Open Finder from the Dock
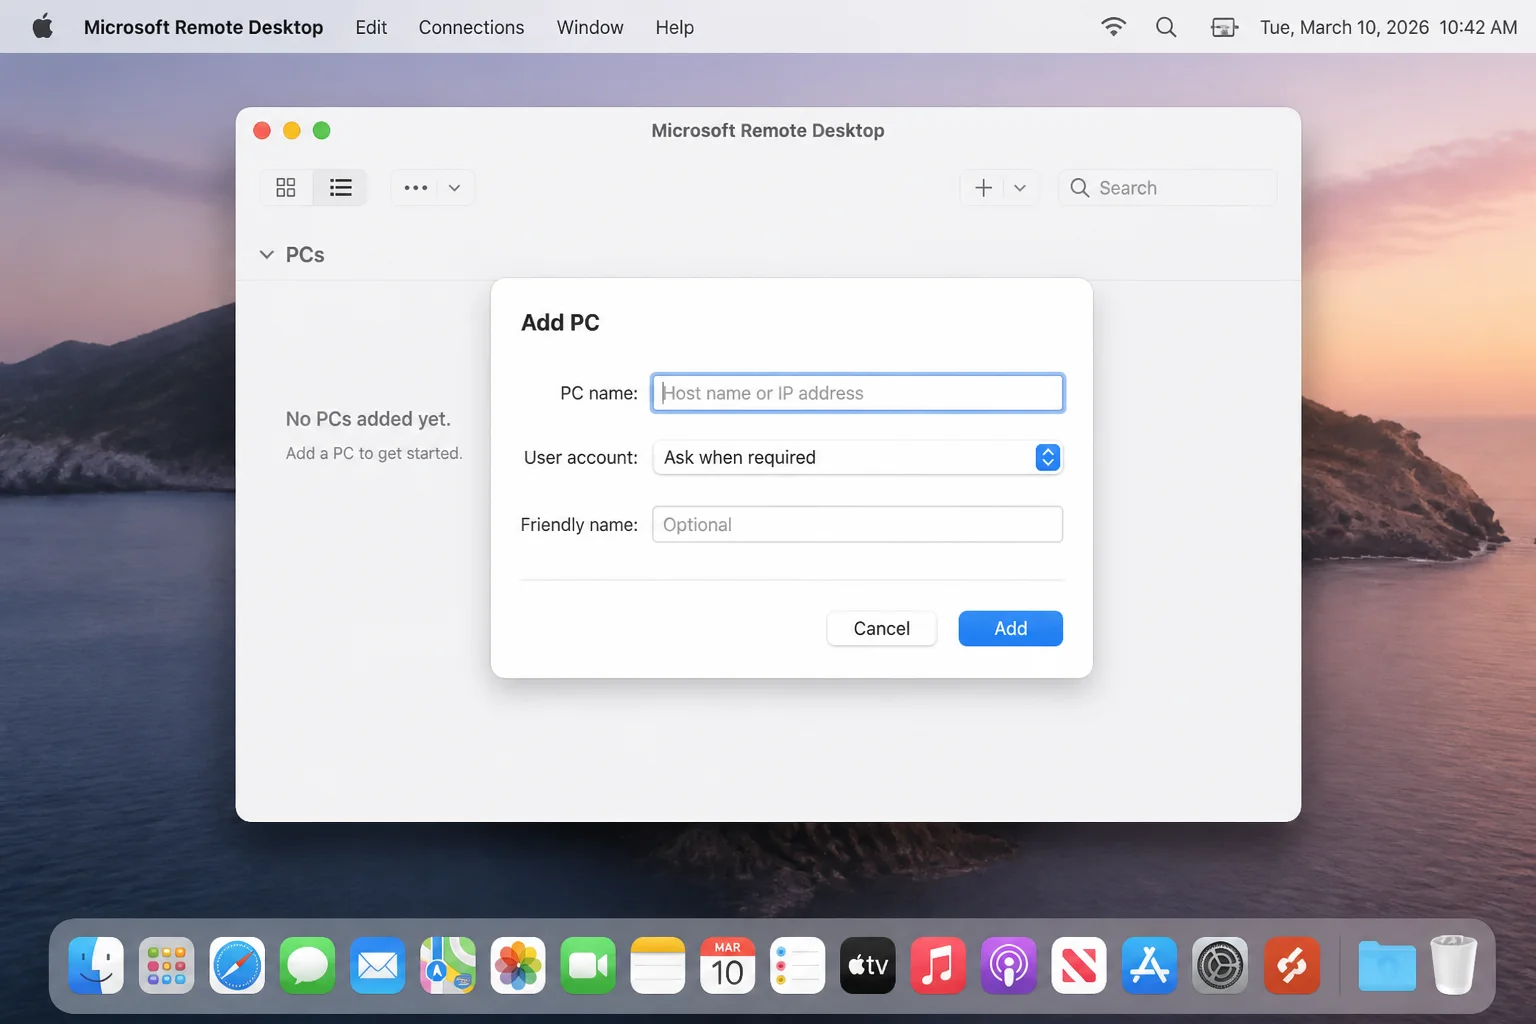The image size is (1536, 1024). point(96,965)
